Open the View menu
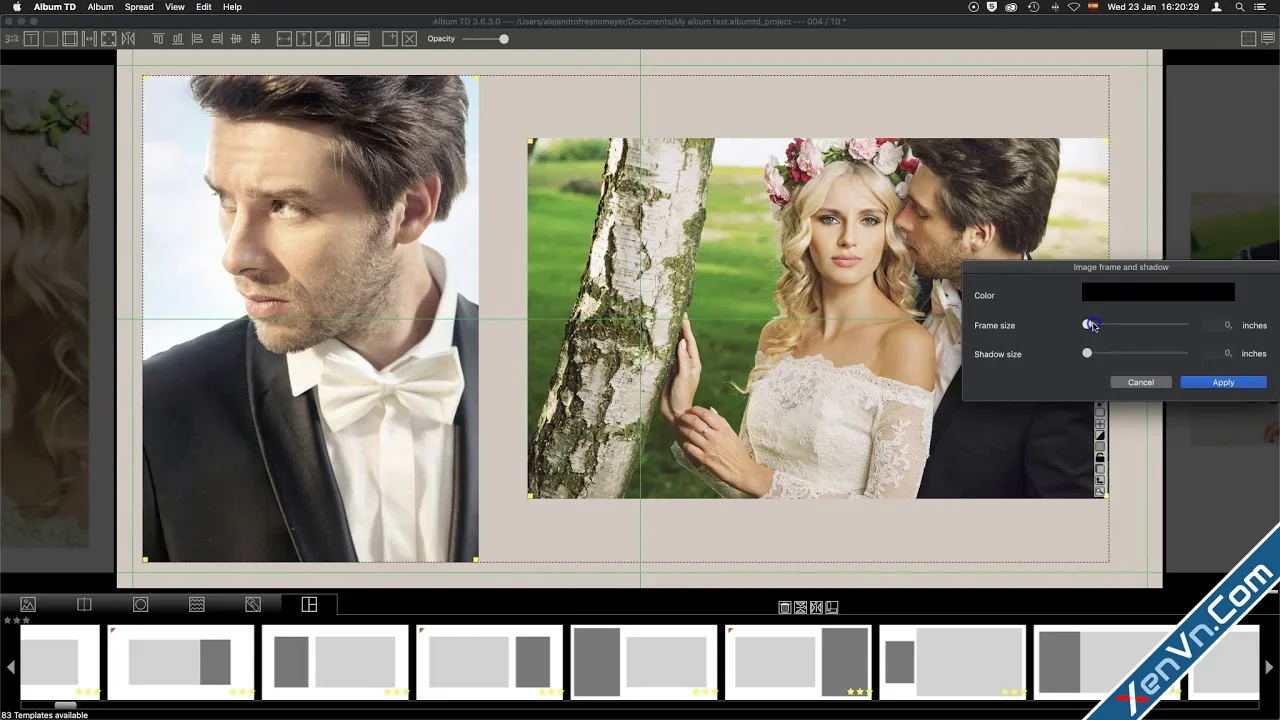1280x720 pixels. (x=175, y=7)
